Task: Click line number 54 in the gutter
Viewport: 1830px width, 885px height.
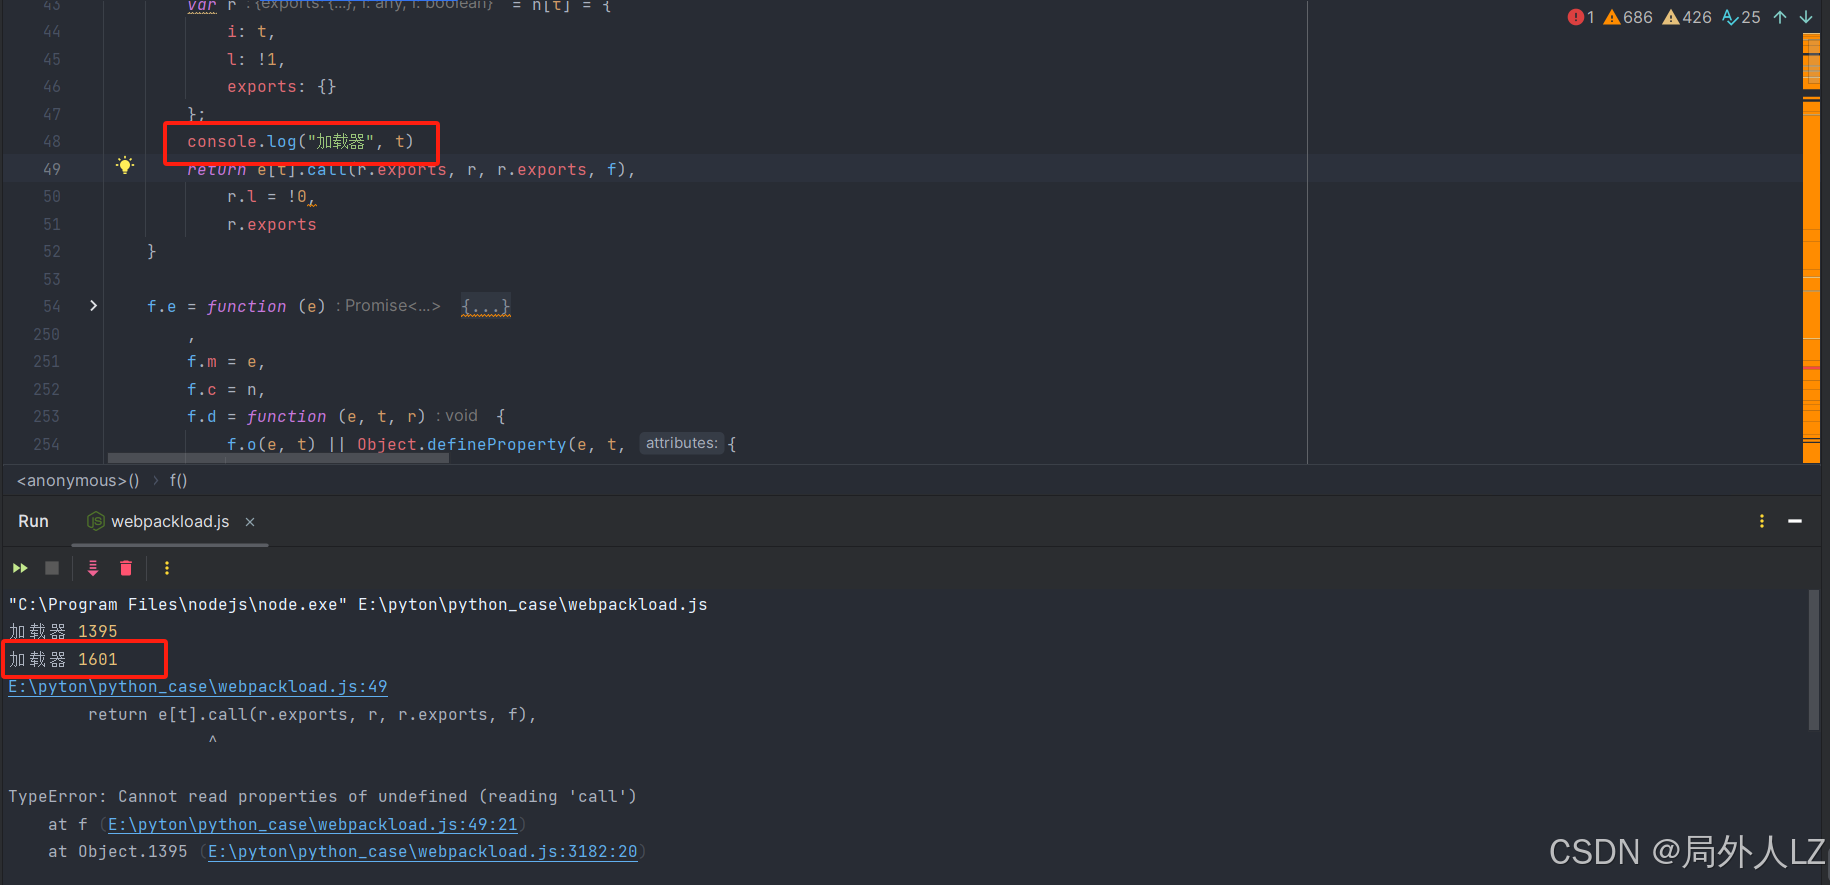Action: (x=52, y=306)
